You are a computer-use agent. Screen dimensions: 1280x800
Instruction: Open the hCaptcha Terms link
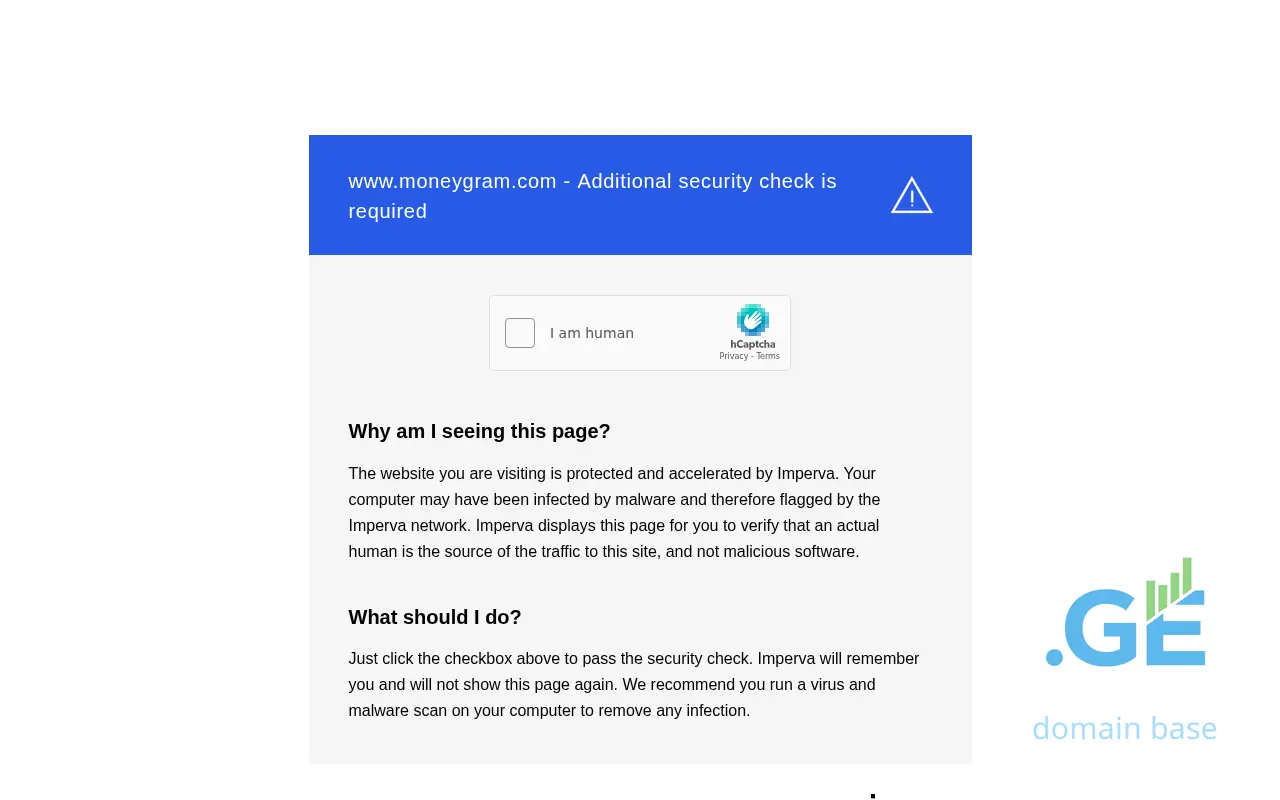[768, 356]
